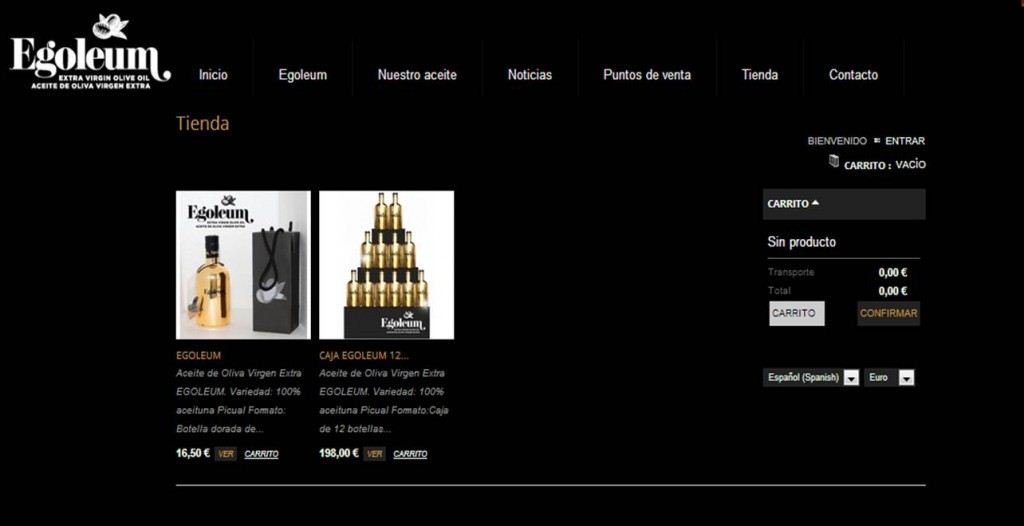Viewport: 1024px width, 526px height.
Task: Click the shopping cart icon beside CARRITO
Action: point(834,161)
